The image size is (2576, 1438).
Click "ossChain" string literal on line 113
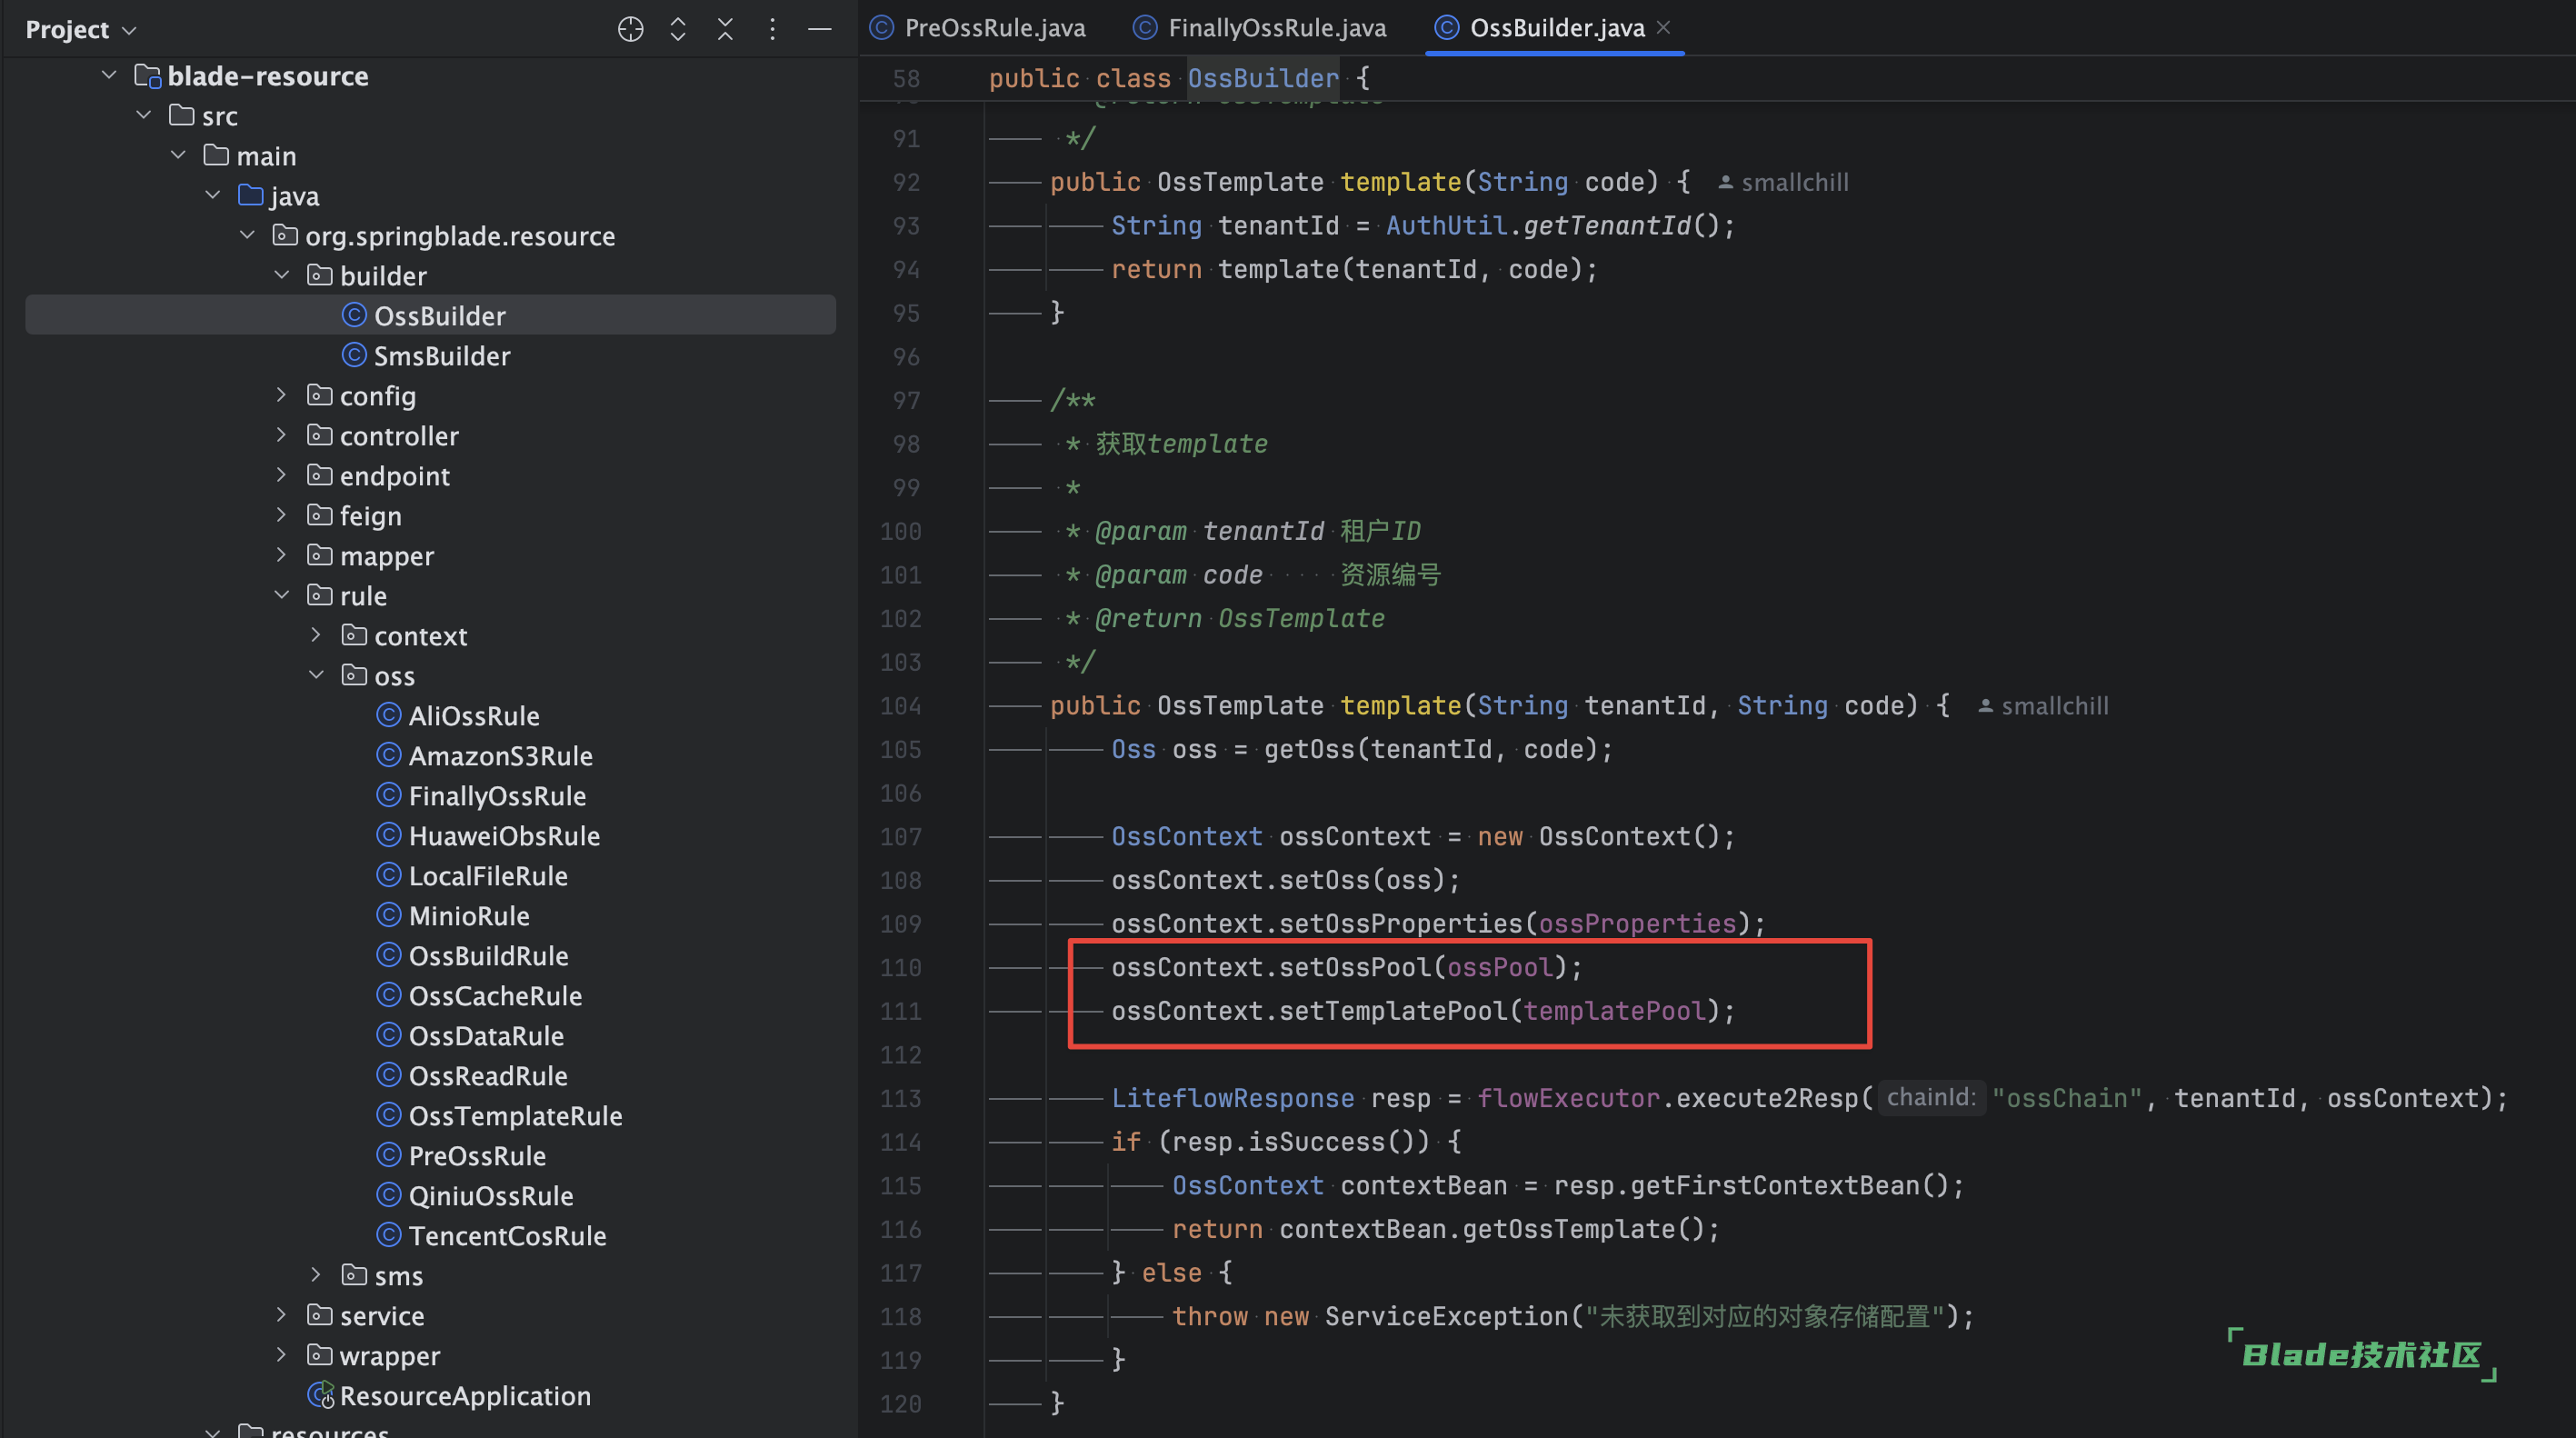click(2066, 1098)
